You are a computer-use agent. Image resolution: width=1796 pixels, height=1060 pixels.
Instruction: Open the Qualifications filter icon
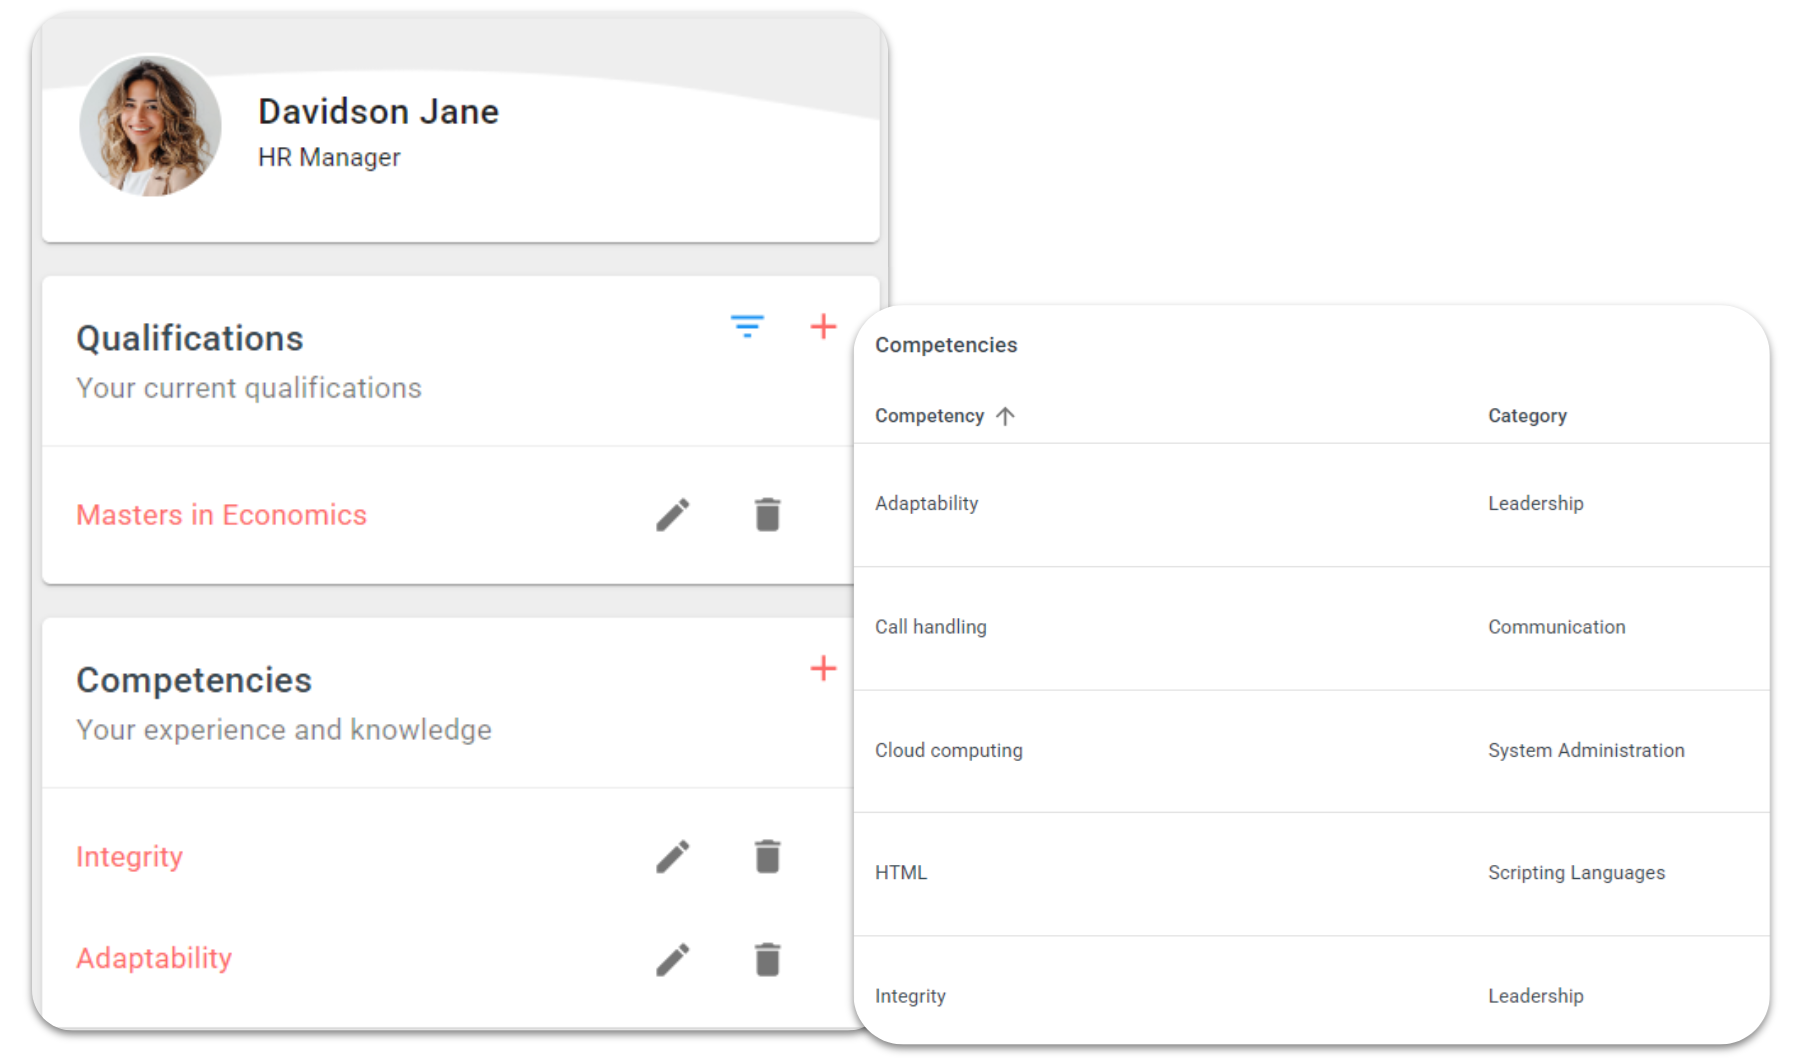click(x=746, y=327)
